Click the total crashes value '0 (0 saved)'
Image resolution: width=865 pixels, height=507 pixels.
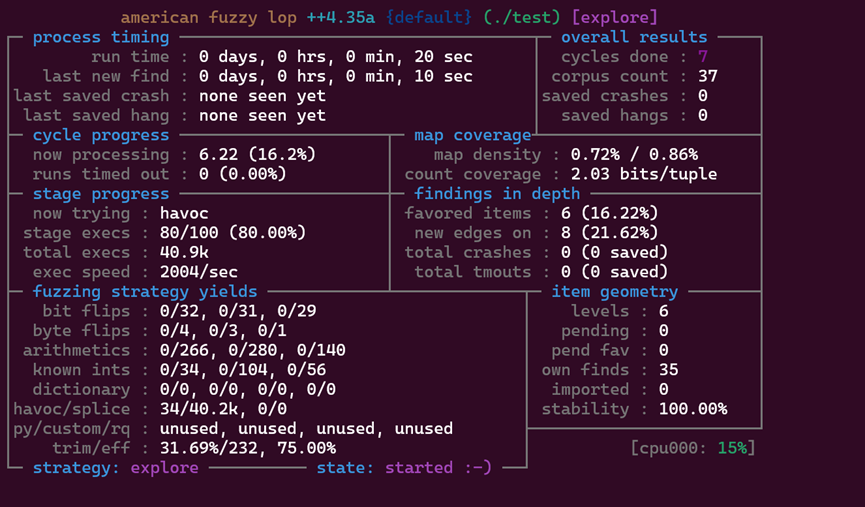(615, 253)
